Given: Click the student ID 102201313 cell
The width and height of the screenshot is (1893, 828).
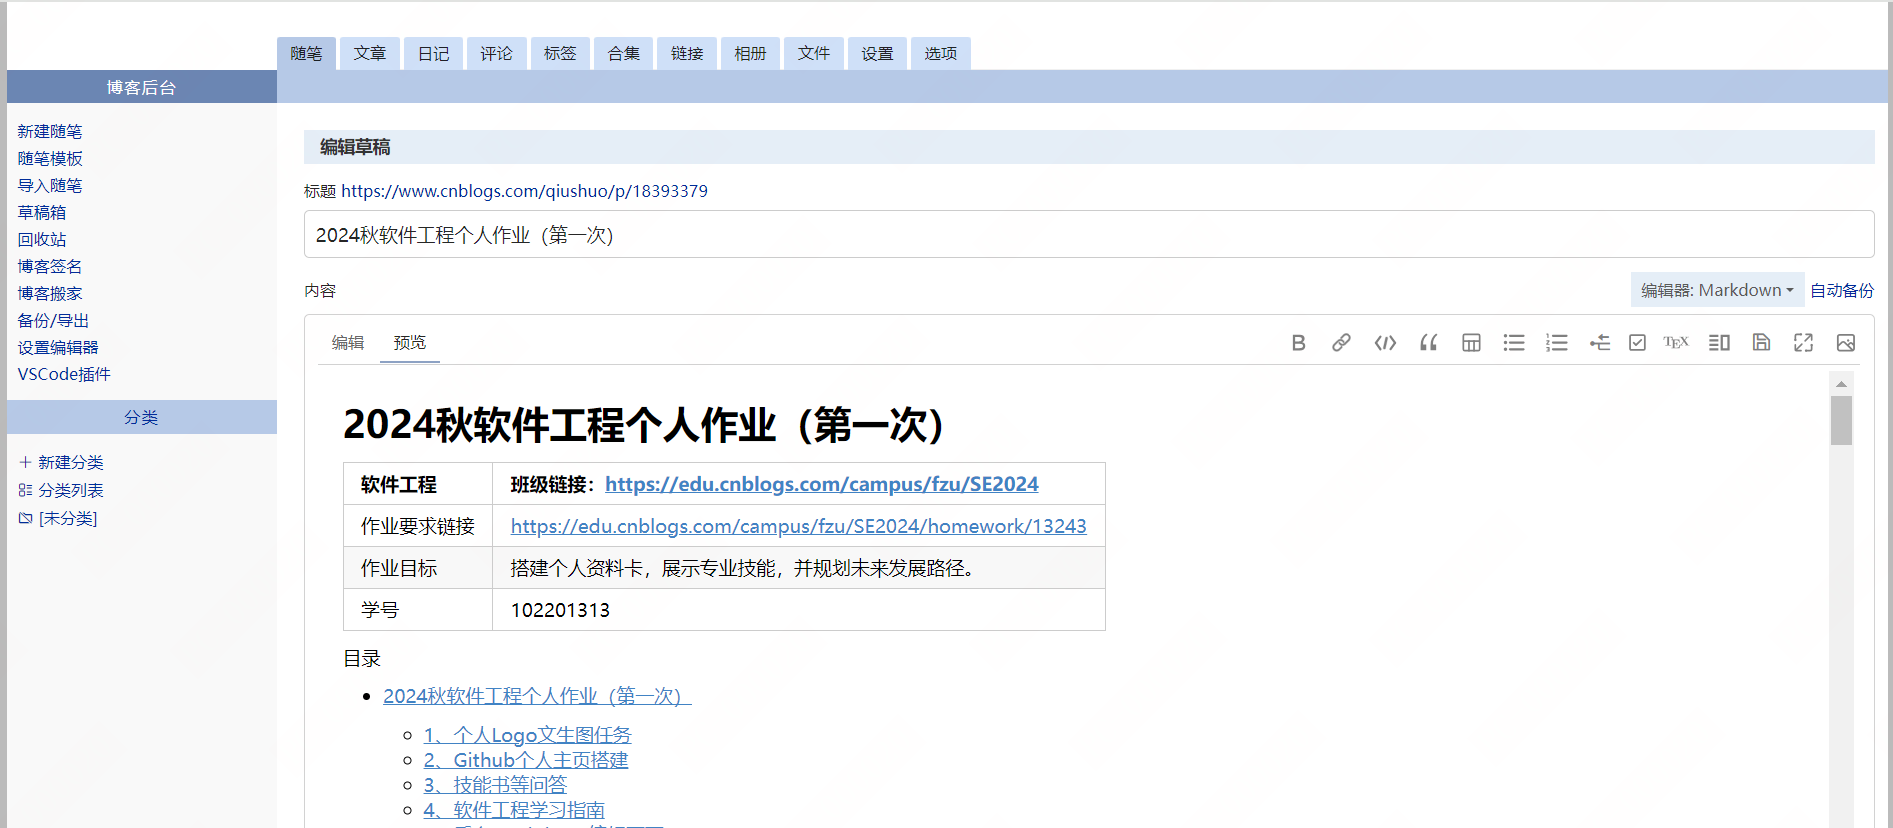Looking at the screenshot, I should pyautogui.click(x=799, y=610).
